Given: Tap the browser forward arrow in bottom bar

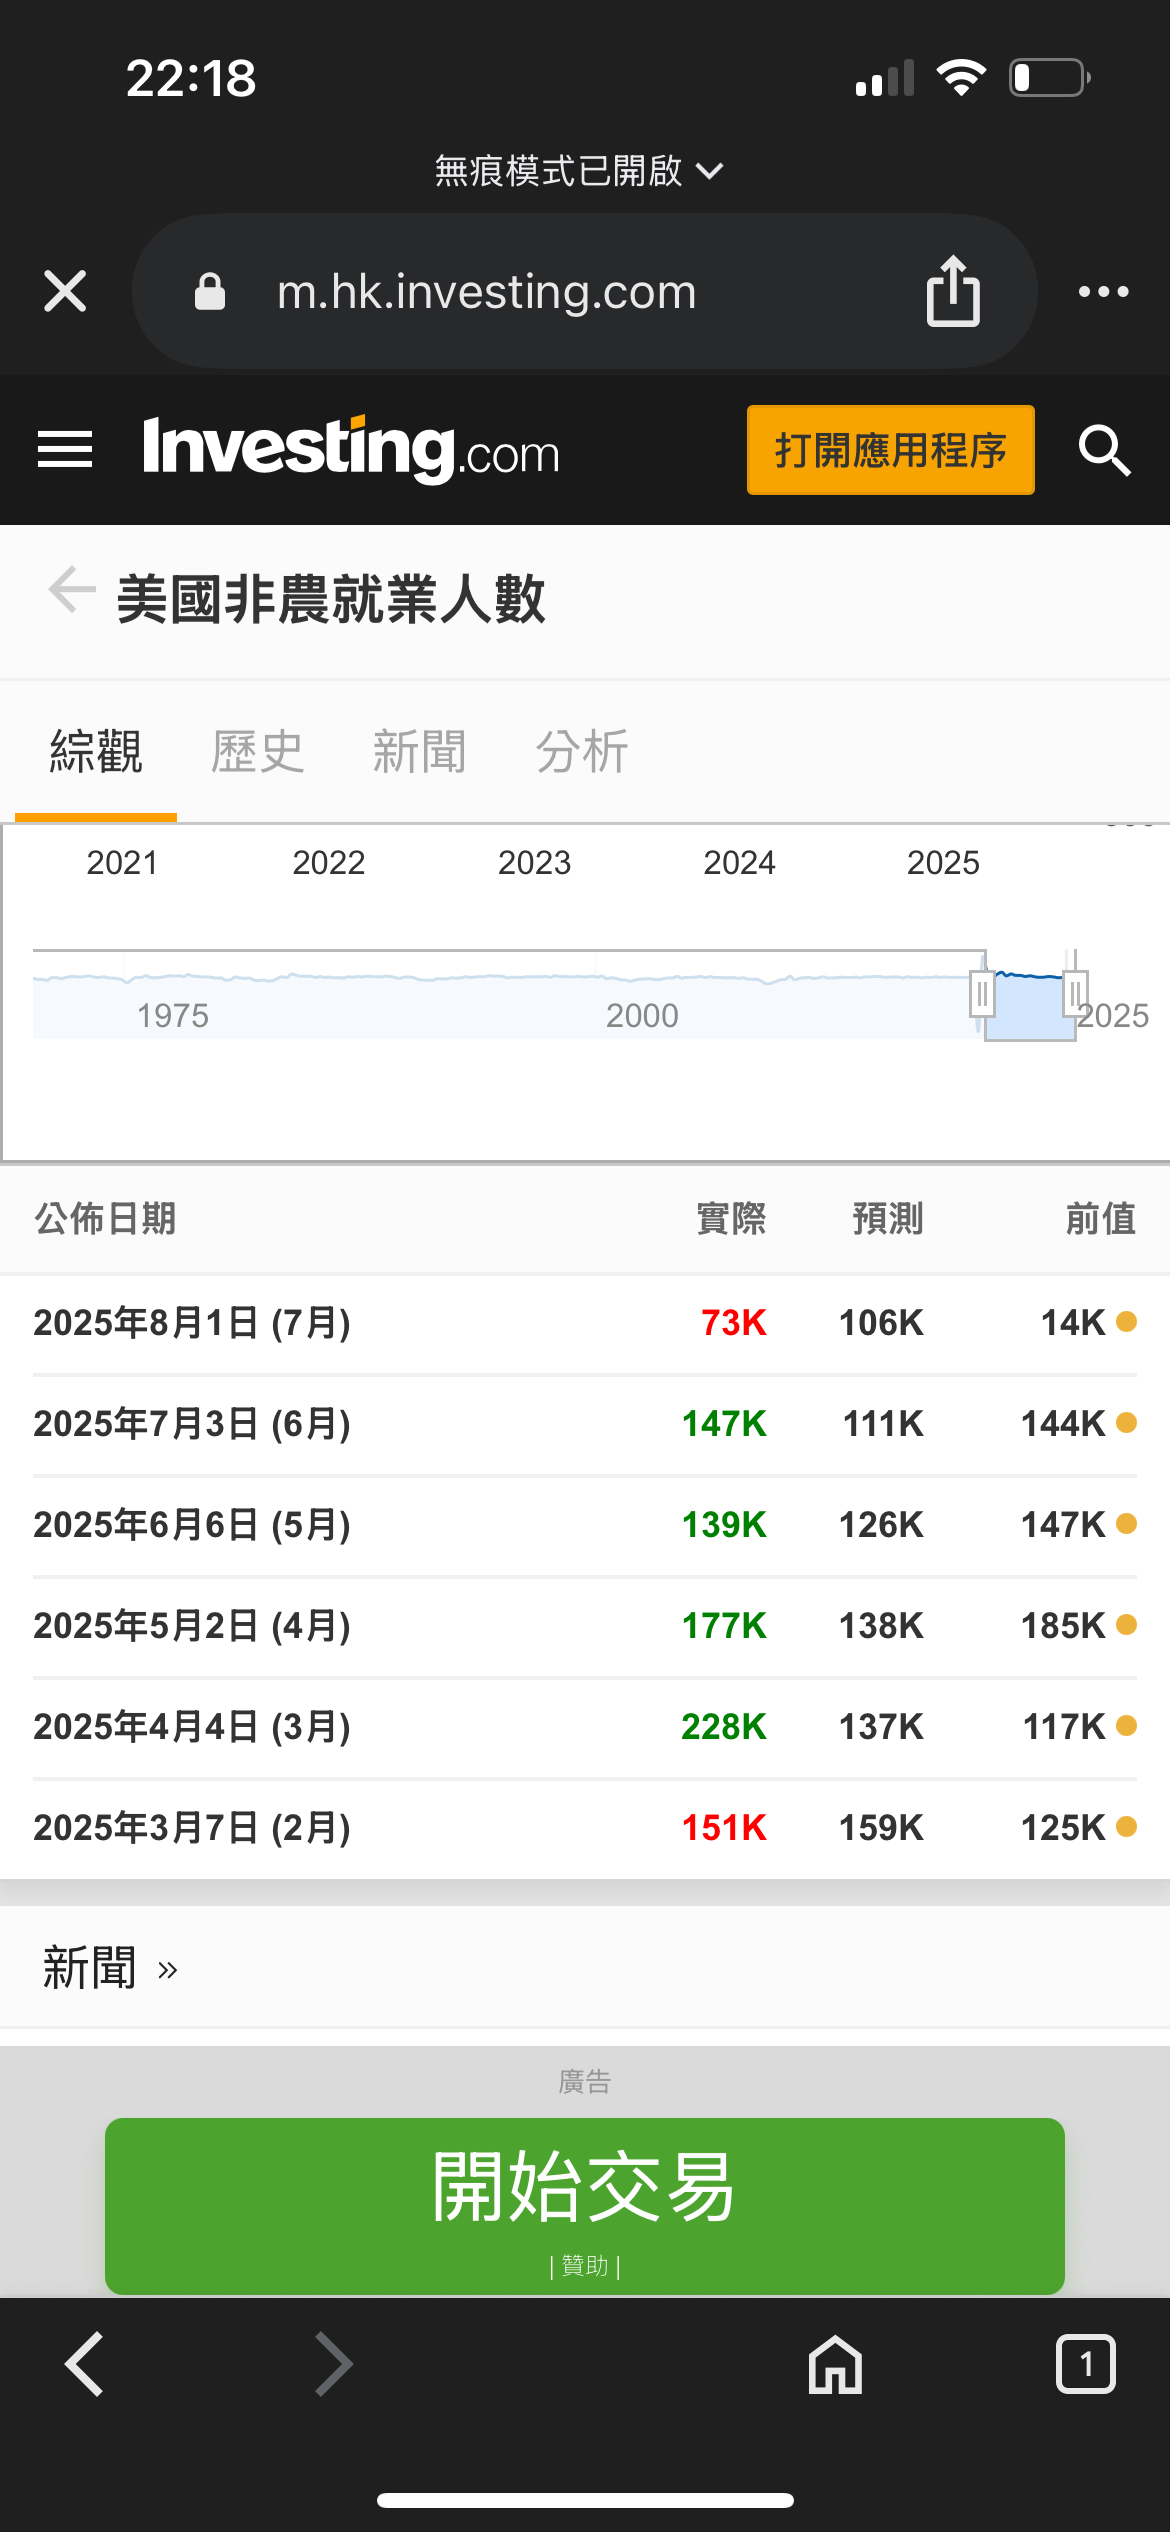Looking at the screenshot, I should [x=334, y=2364].
